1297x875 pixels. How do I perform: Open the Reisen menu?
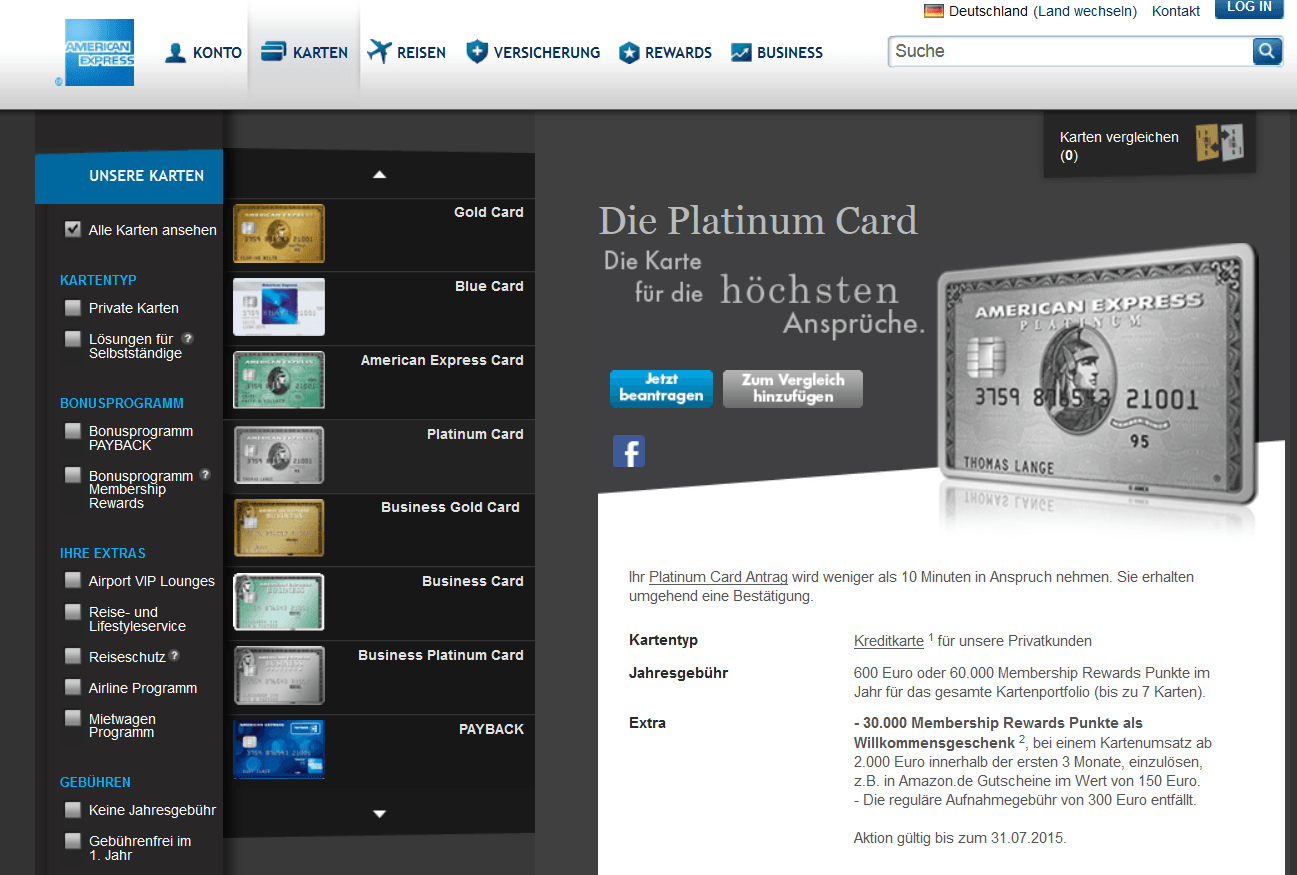click(406, 53)
